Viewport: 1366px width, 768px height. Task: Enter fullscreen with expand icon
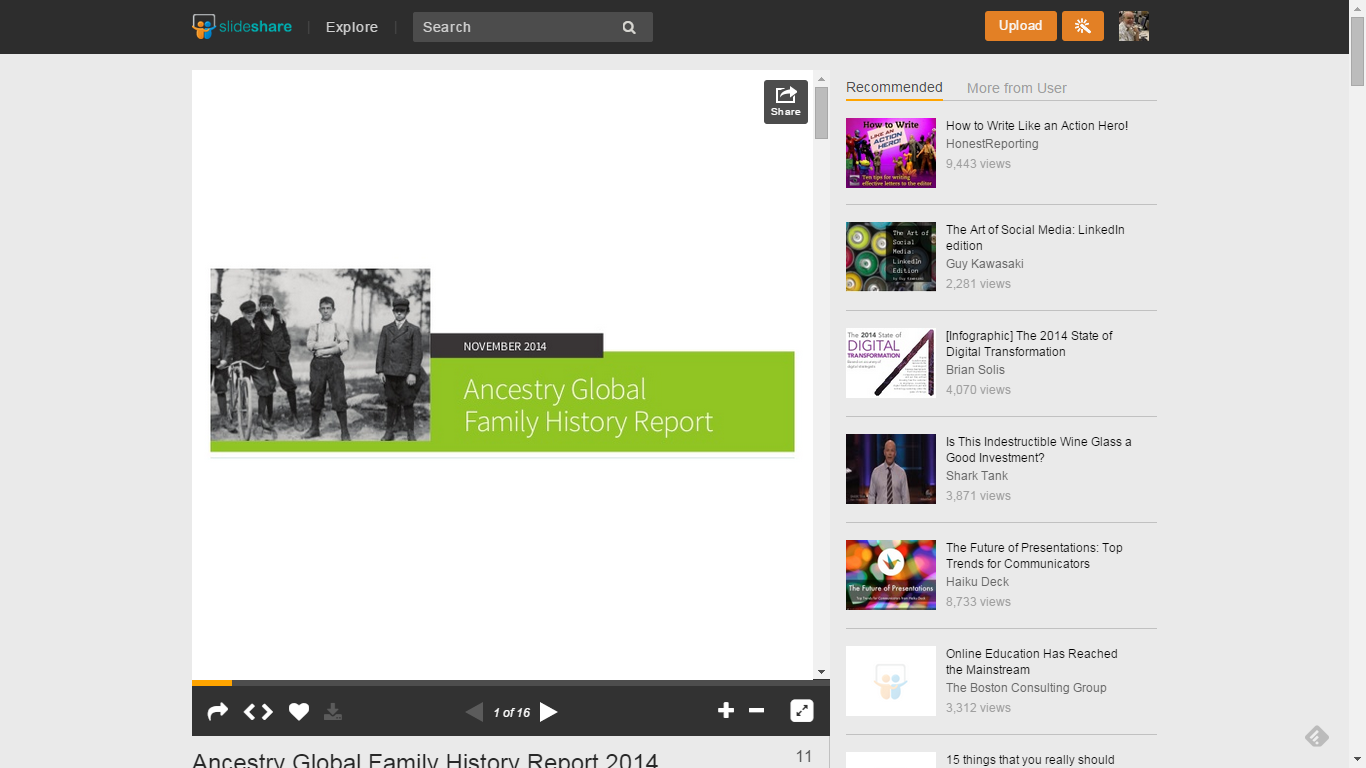[x=802, y=711]
